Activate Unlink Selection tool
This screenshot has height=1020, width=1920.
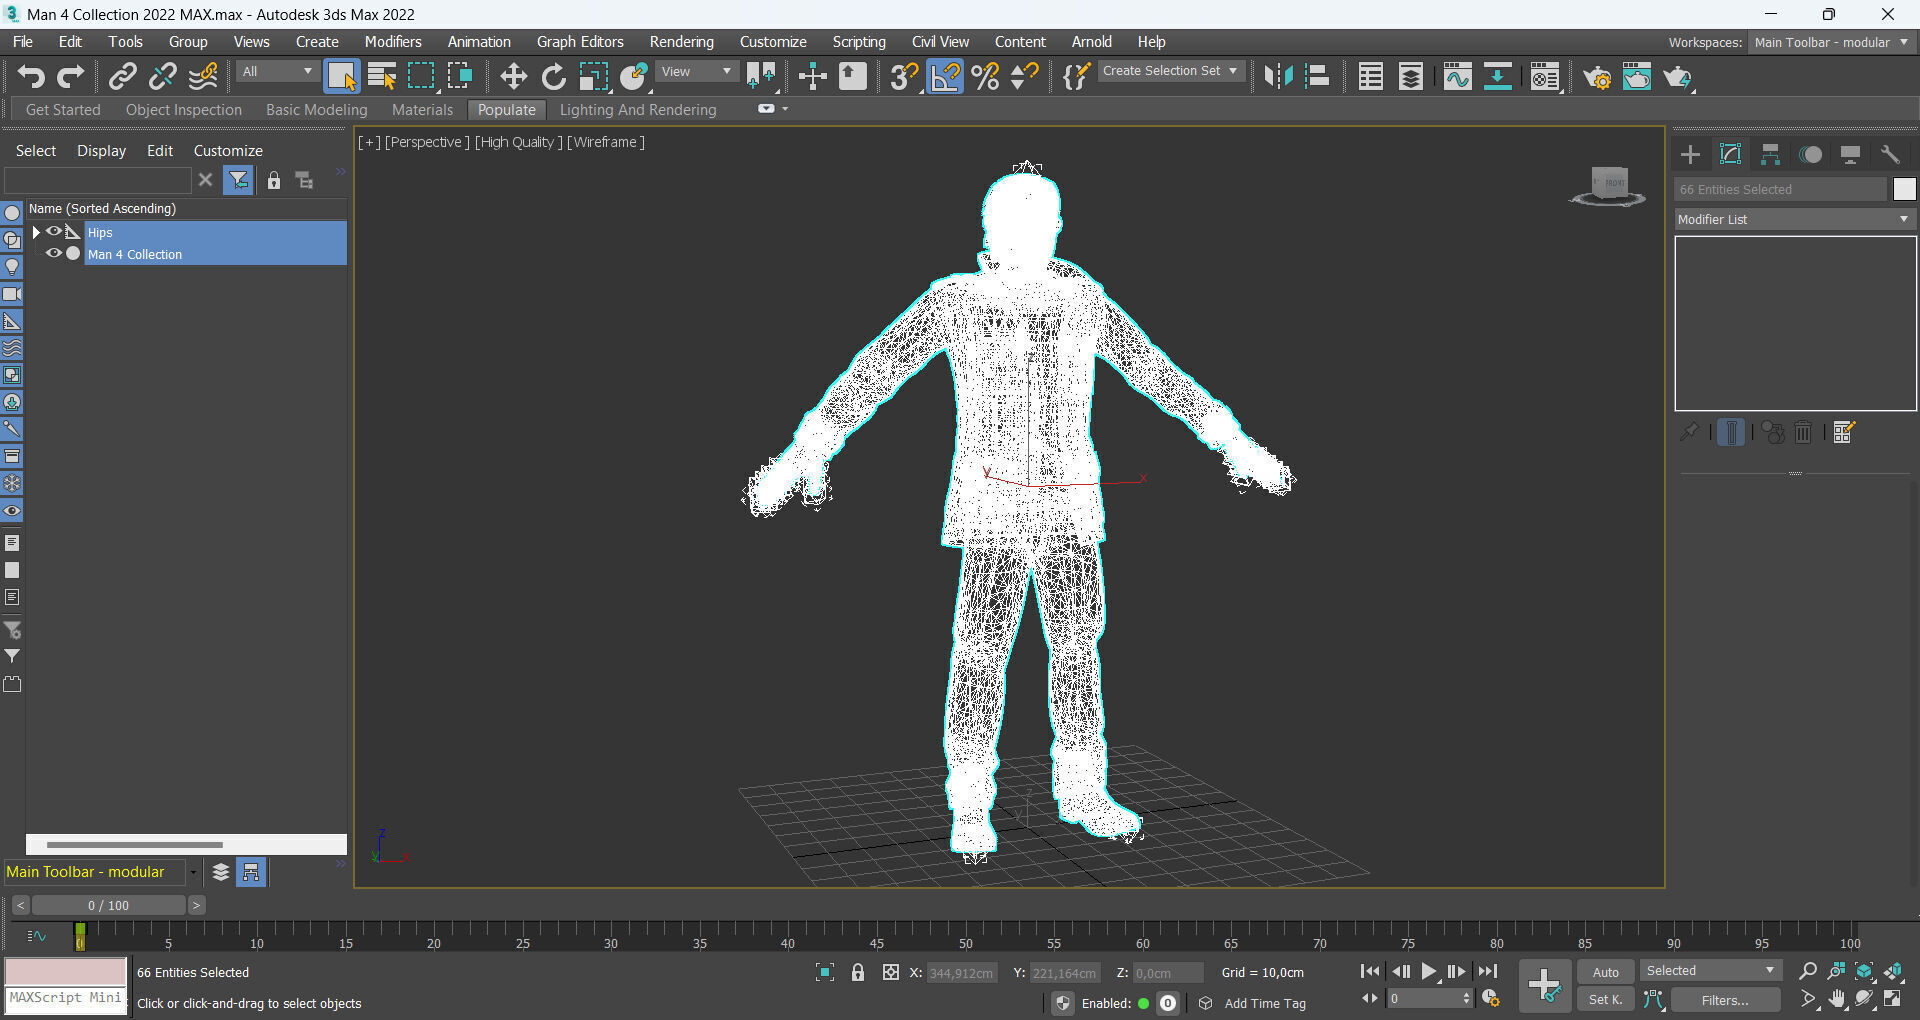163,77
